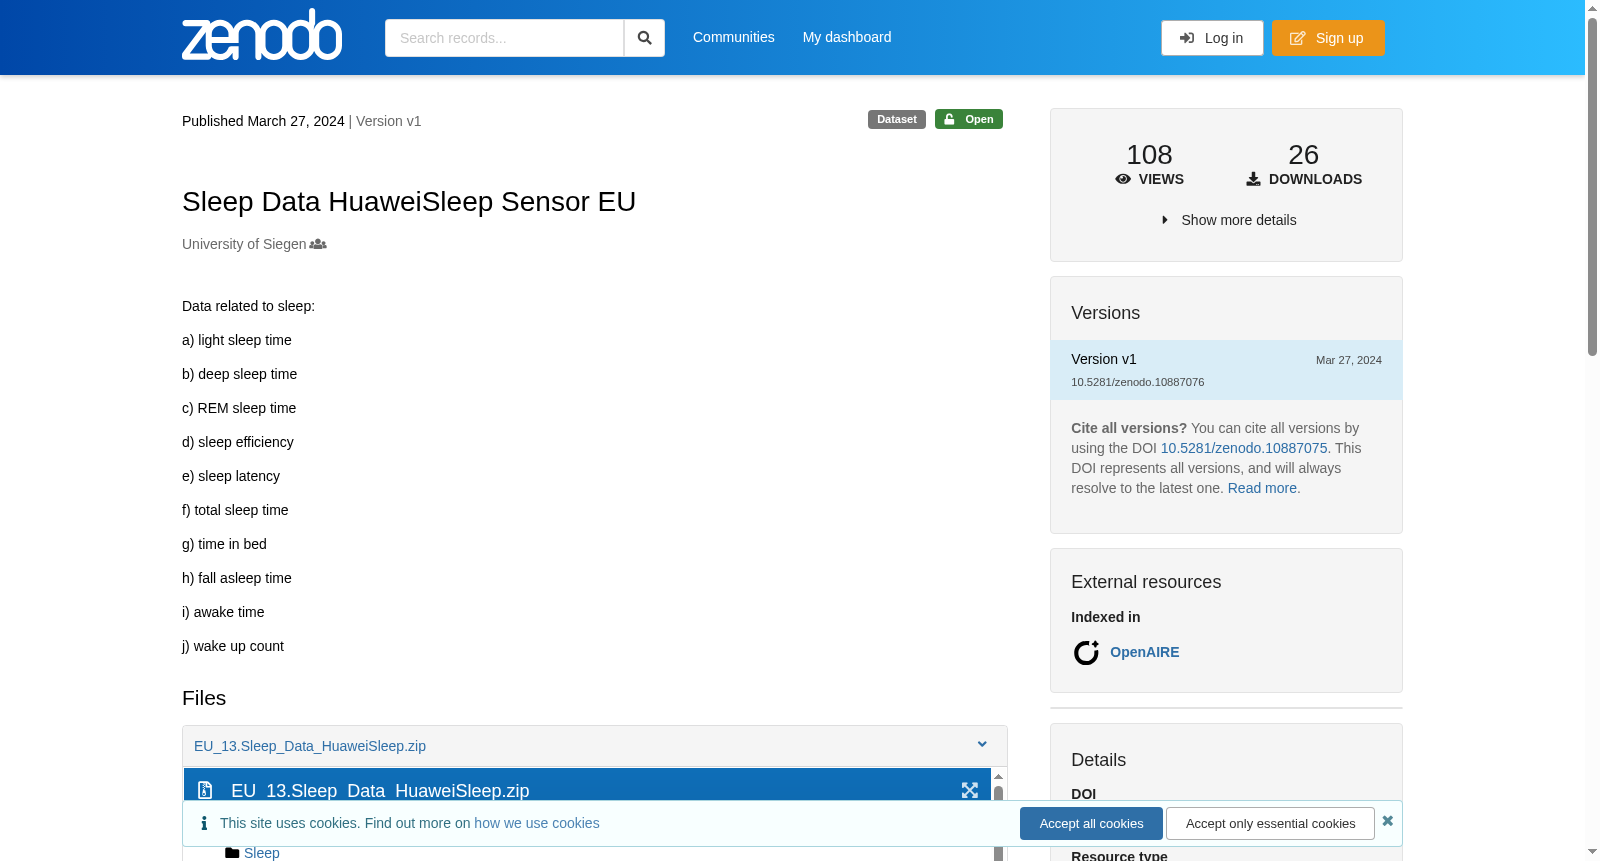Click the fullscreen icon in file preview

(x=970, y=790)
